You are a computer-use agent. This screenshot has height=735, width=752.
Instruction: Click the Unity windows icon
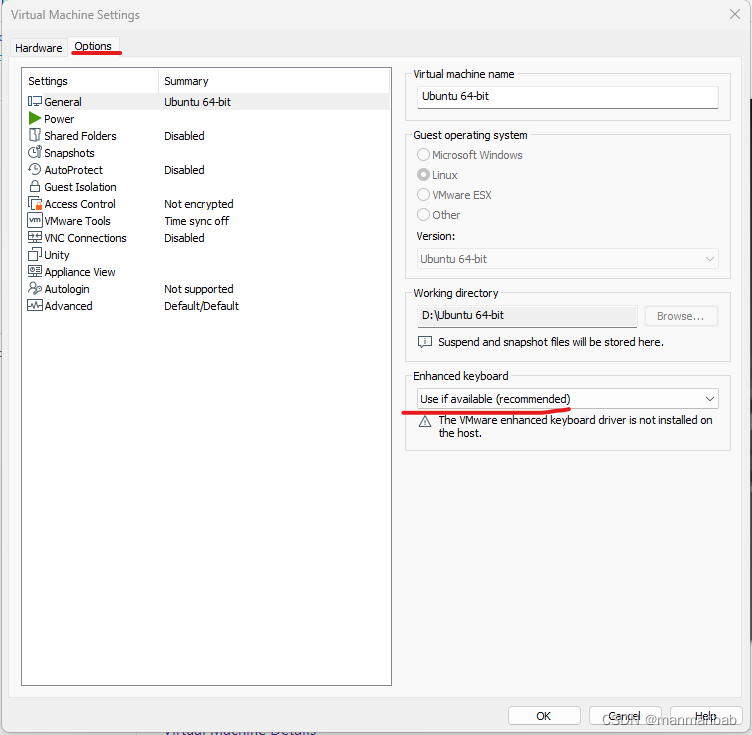[35, 254]
